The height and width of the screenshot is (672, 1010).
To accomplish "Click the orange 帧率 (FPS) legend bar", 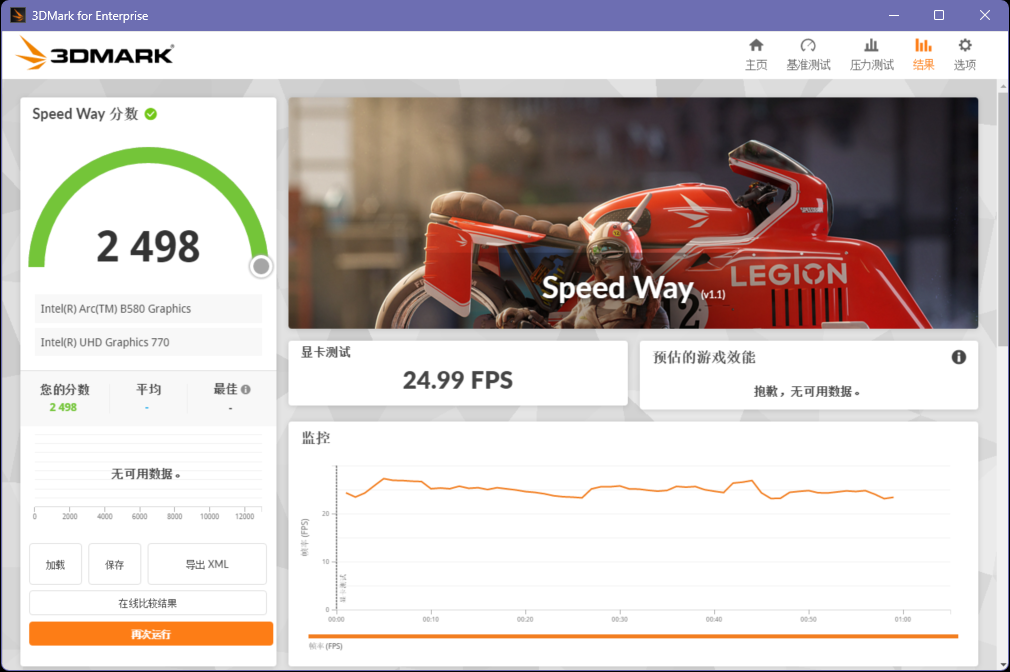I will (x=633, y=637).
